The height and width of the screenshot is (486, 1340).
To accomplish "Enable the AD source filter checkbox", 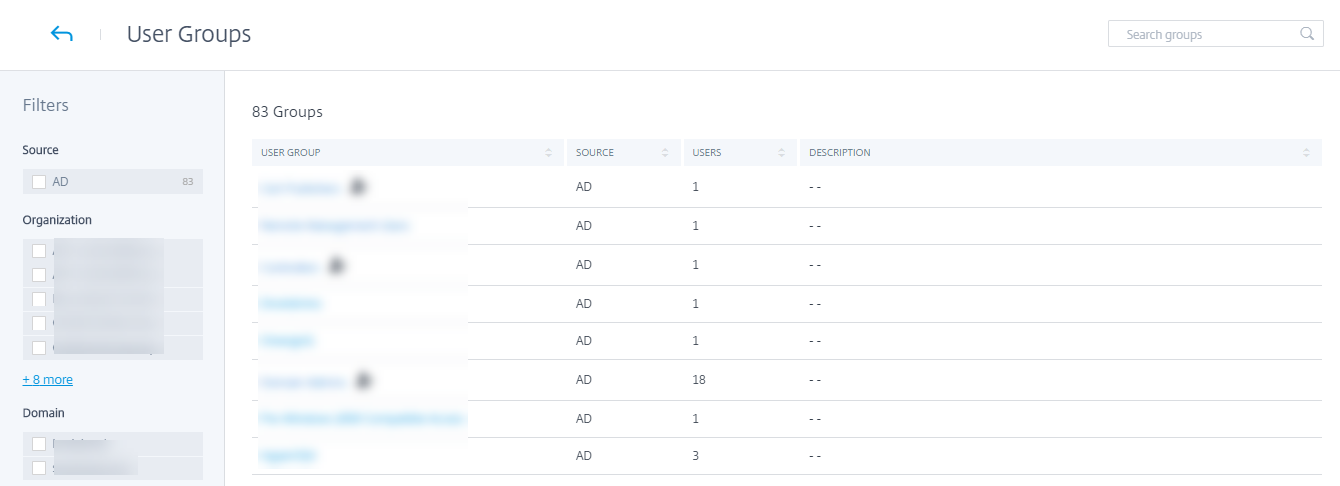I will click(x=39, y=182).
